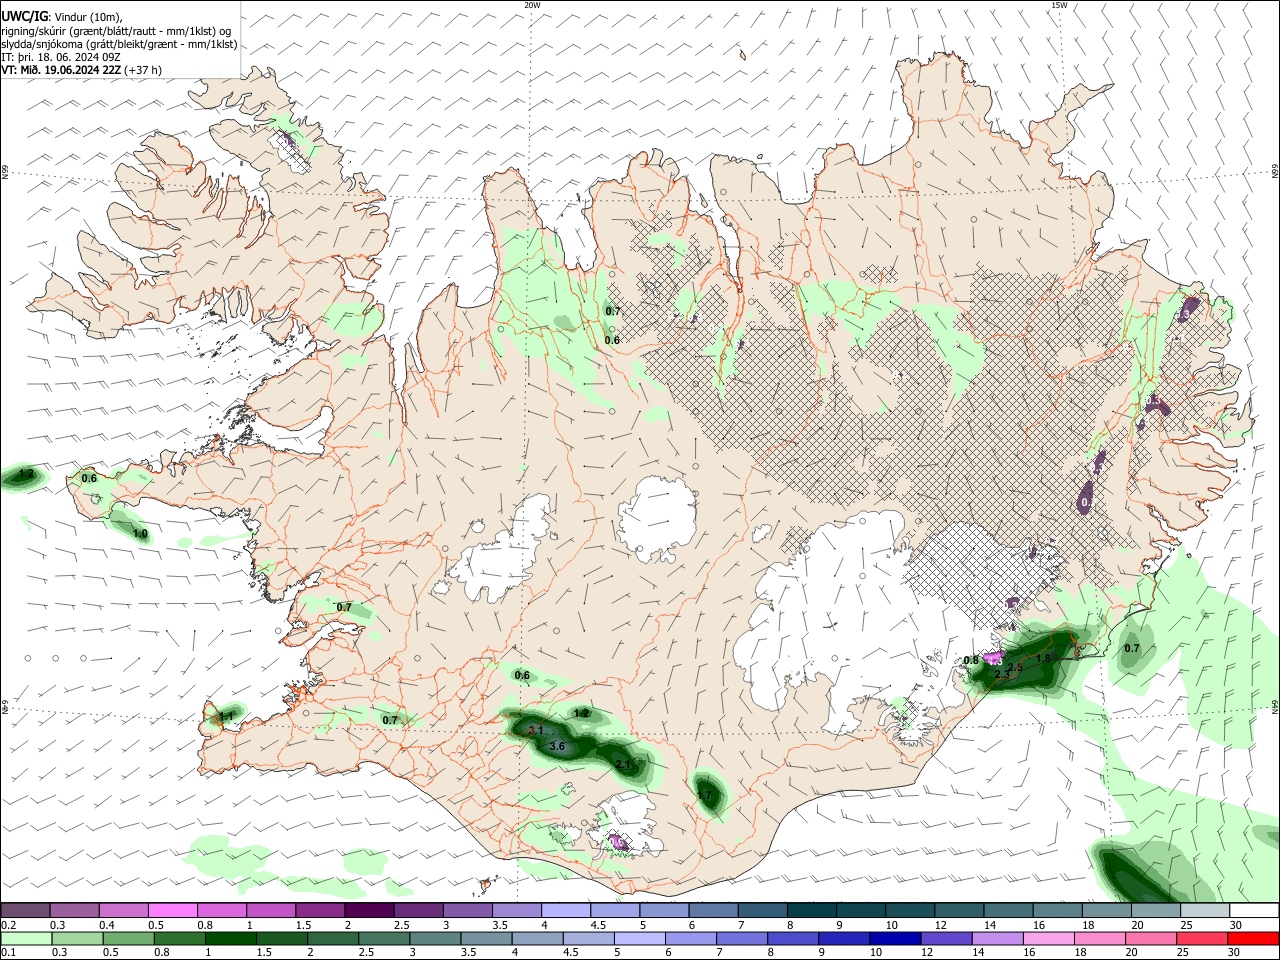Click the '20W' longitude label at top

tap(532, 5)
